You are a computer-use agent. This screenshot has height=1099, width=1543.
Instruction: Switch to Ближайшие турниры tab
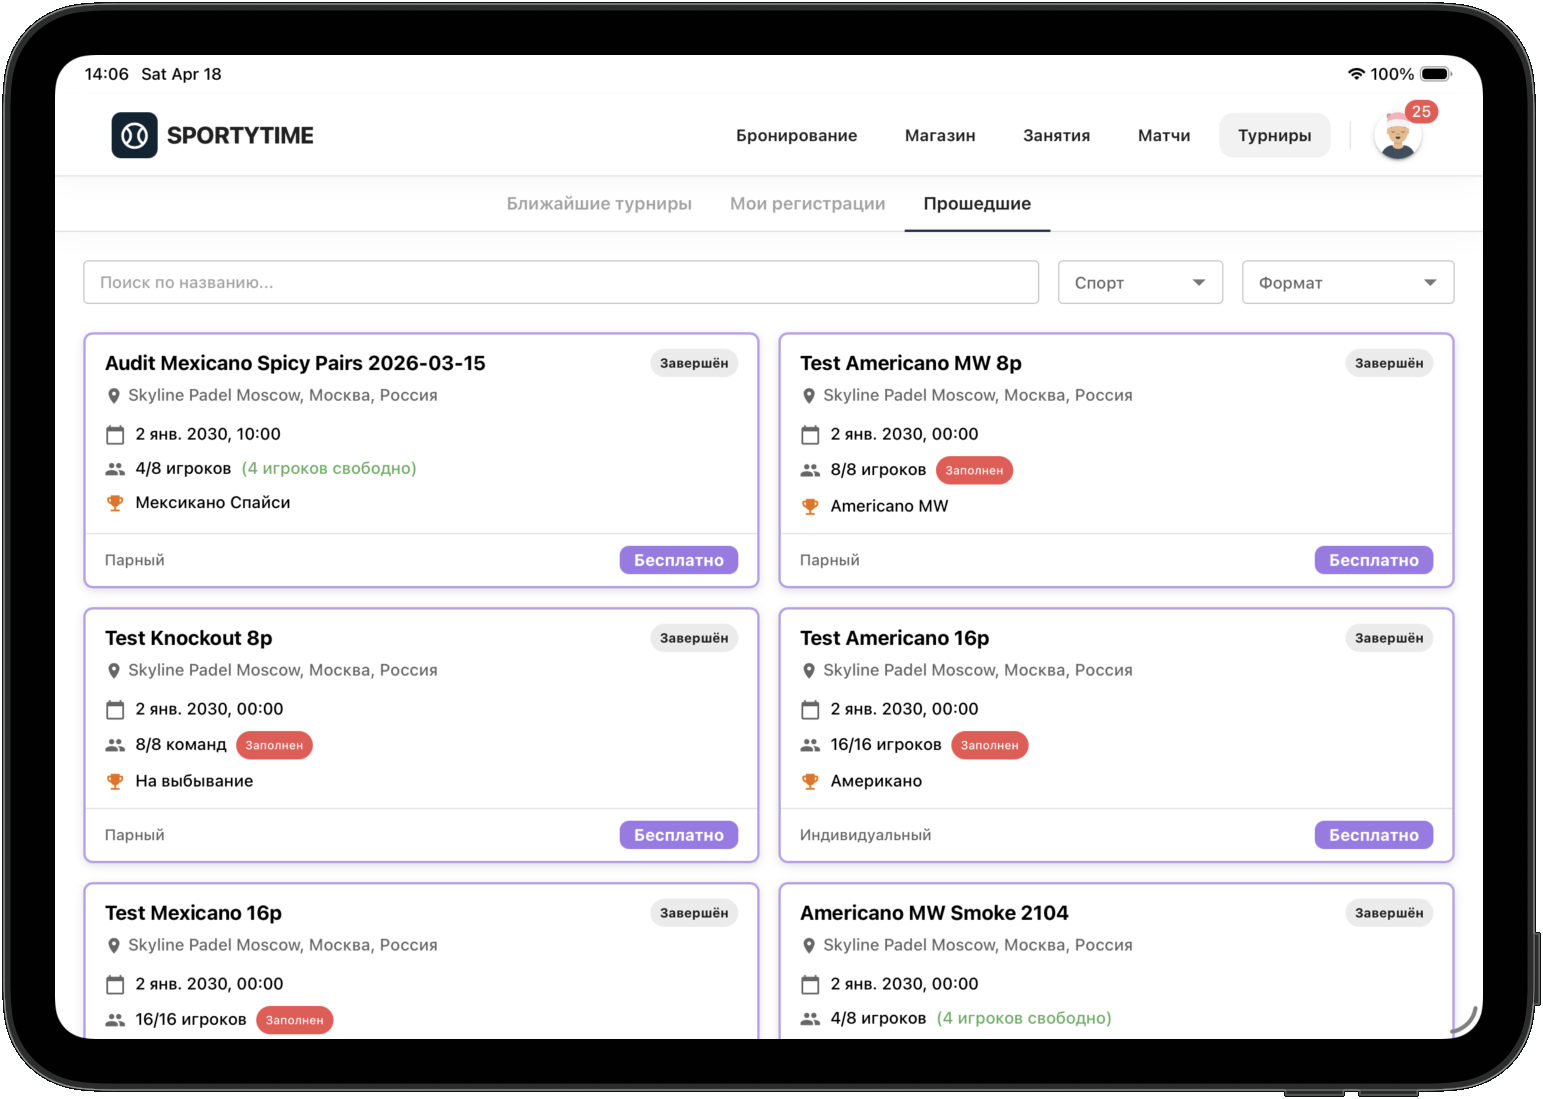599,204
